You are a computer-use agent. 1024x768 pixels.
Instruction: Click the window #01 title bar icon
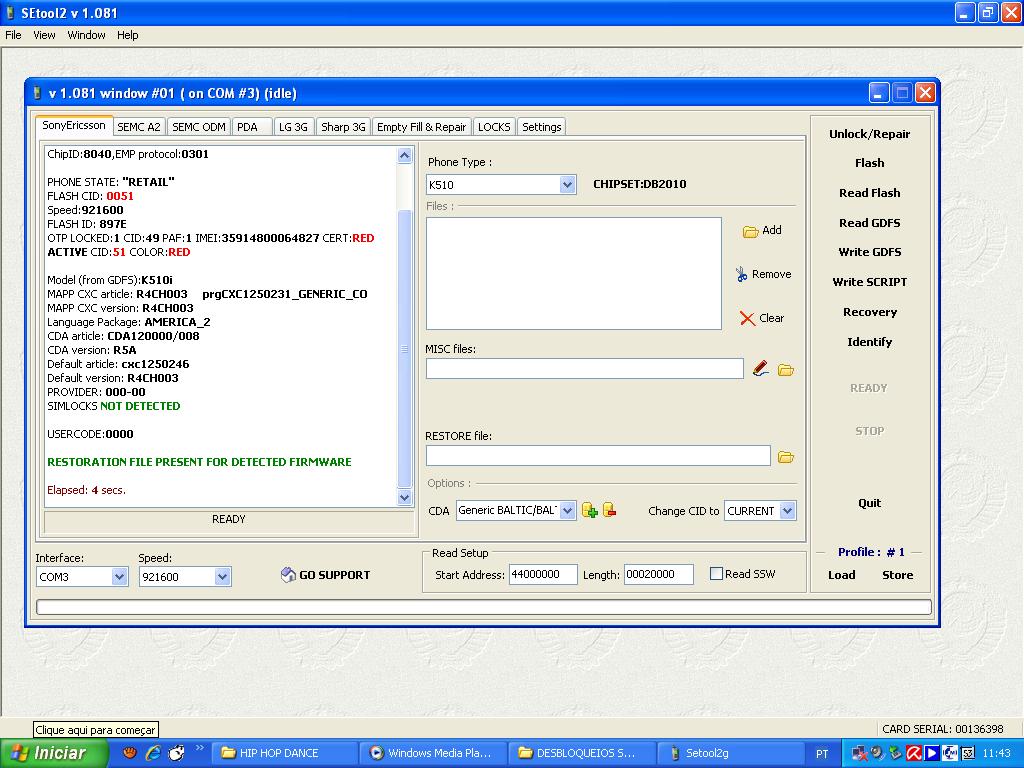click(x=37, y=93)
